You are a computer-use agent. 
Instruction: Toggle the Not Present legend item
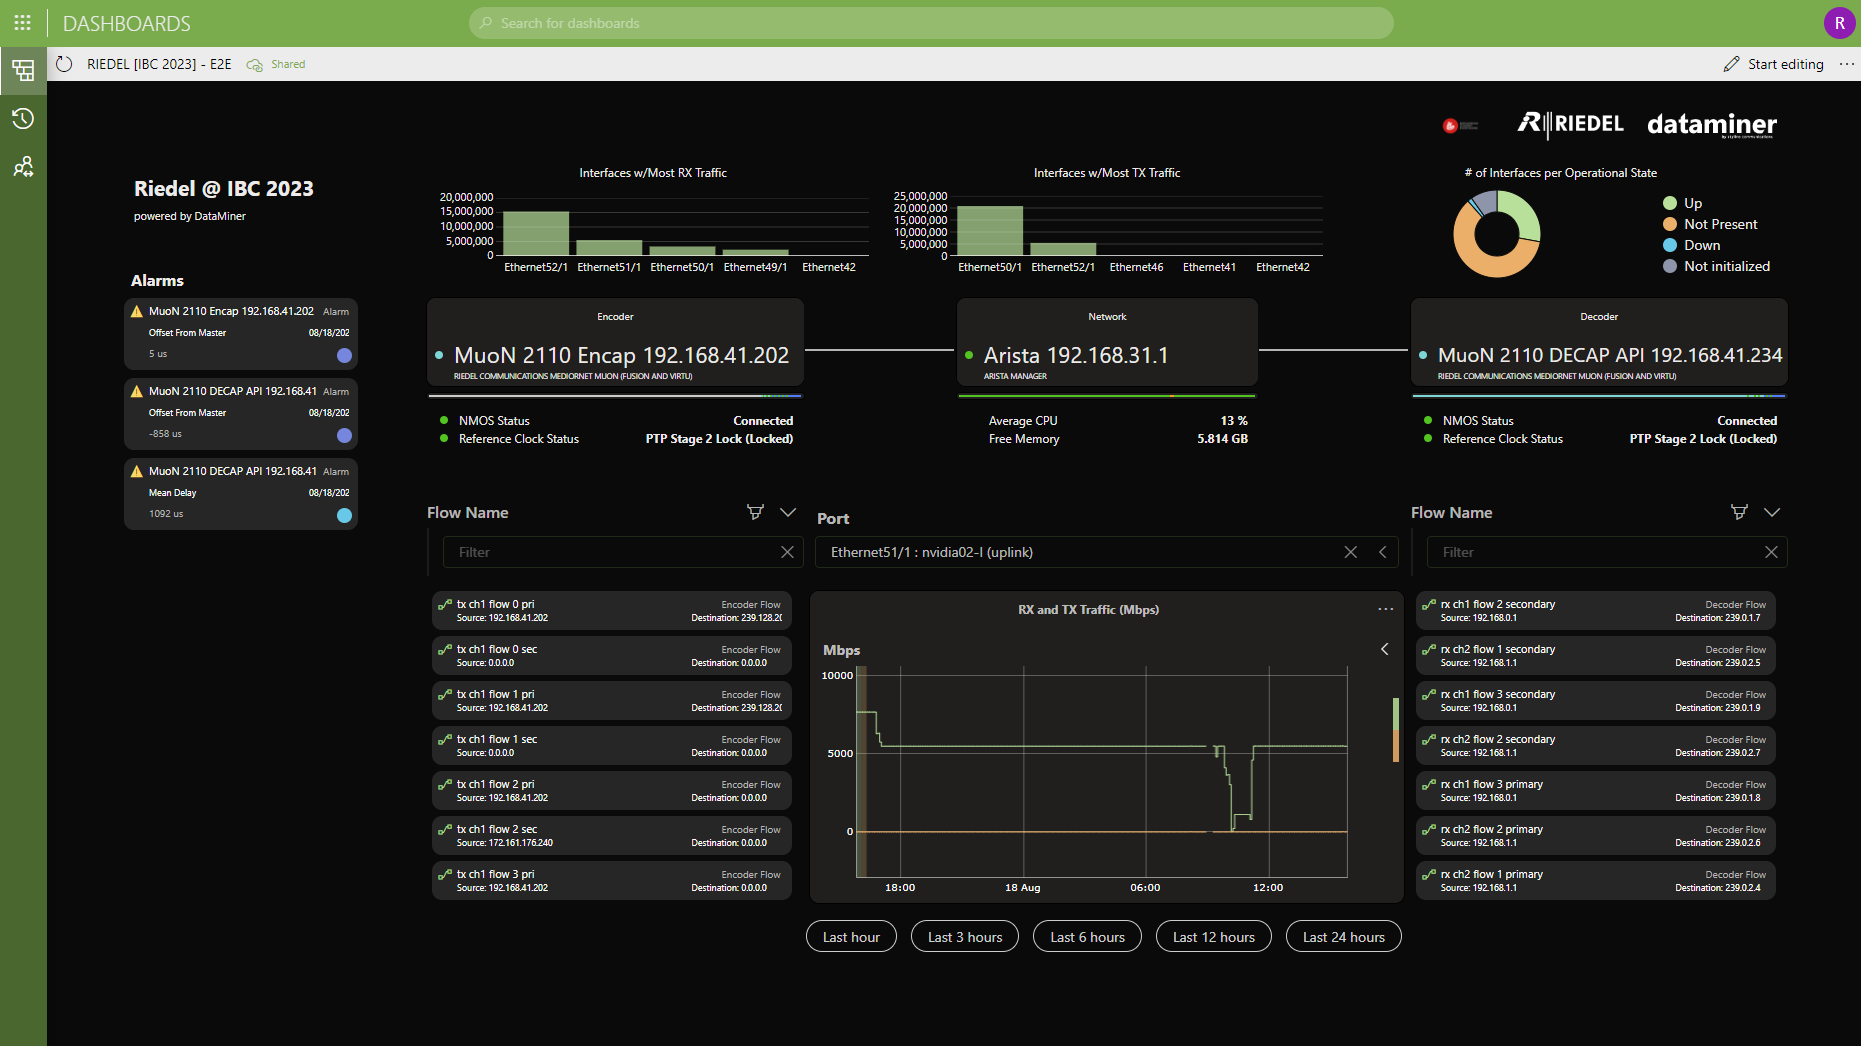[1710, 224]
